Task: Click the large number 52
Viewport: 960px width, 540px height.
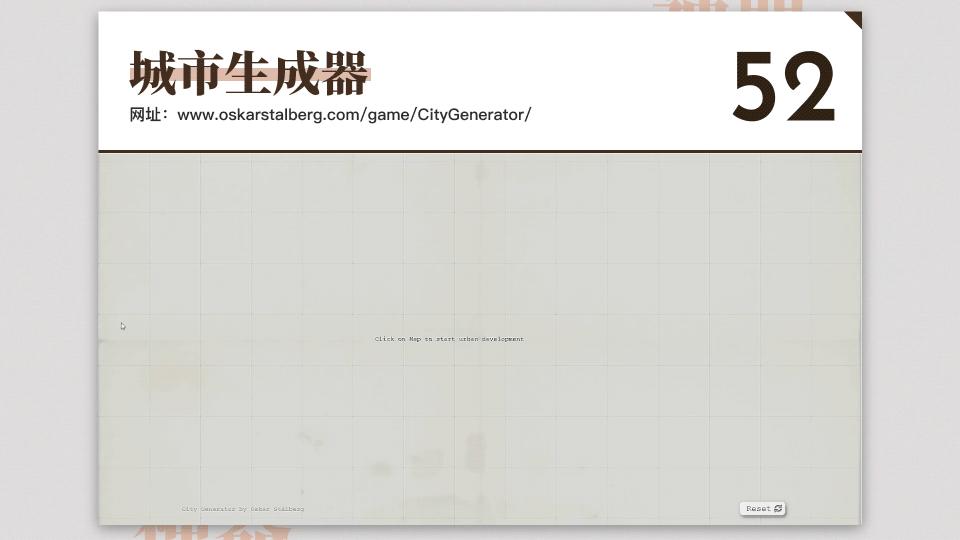Action: [x=784, y=86]
